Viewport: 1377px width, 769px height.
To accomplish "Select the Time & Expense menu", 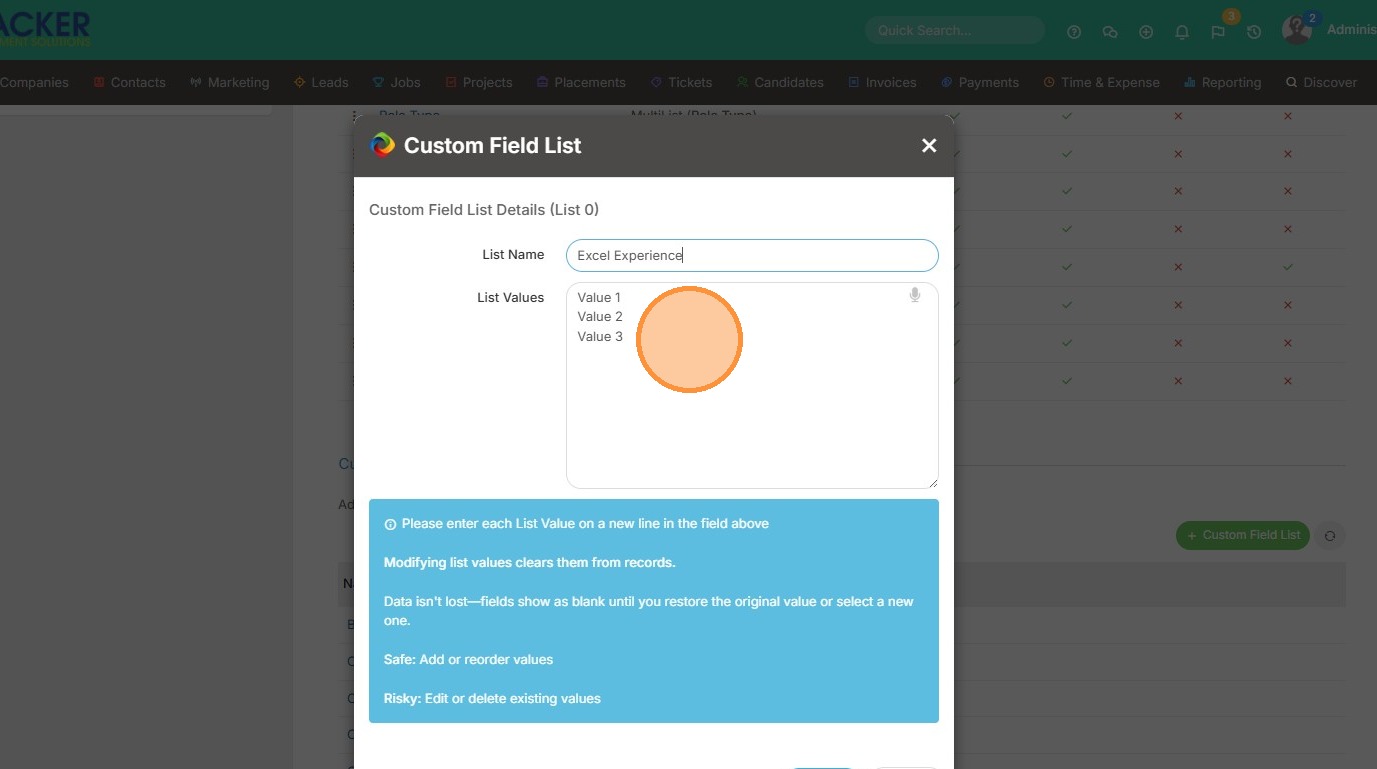I will coord(1101,82).
